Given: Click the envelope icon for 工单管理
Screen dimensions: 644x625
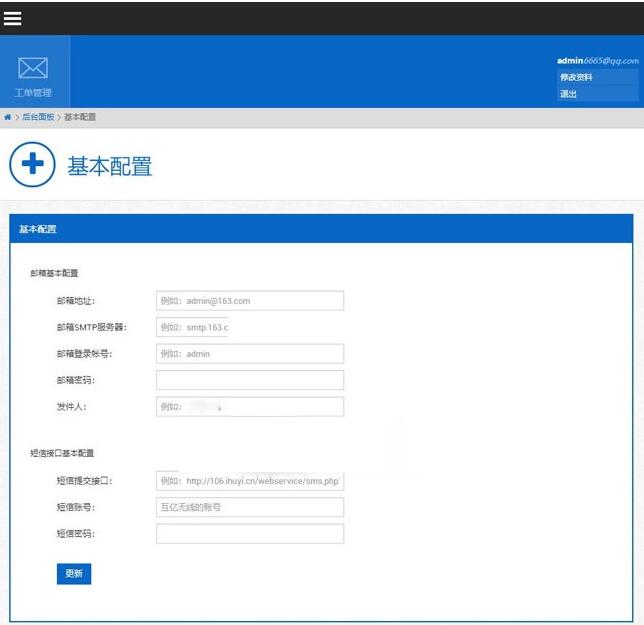Looking at the screenshot, I should click(33, 68).
